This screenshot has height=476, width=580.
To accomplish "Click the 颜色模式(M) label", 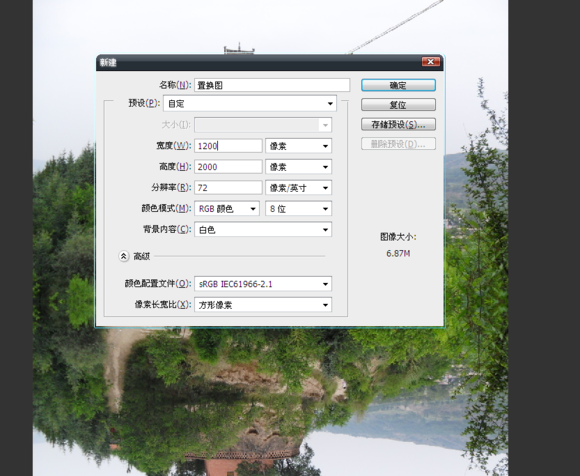I will click(166, 209).
